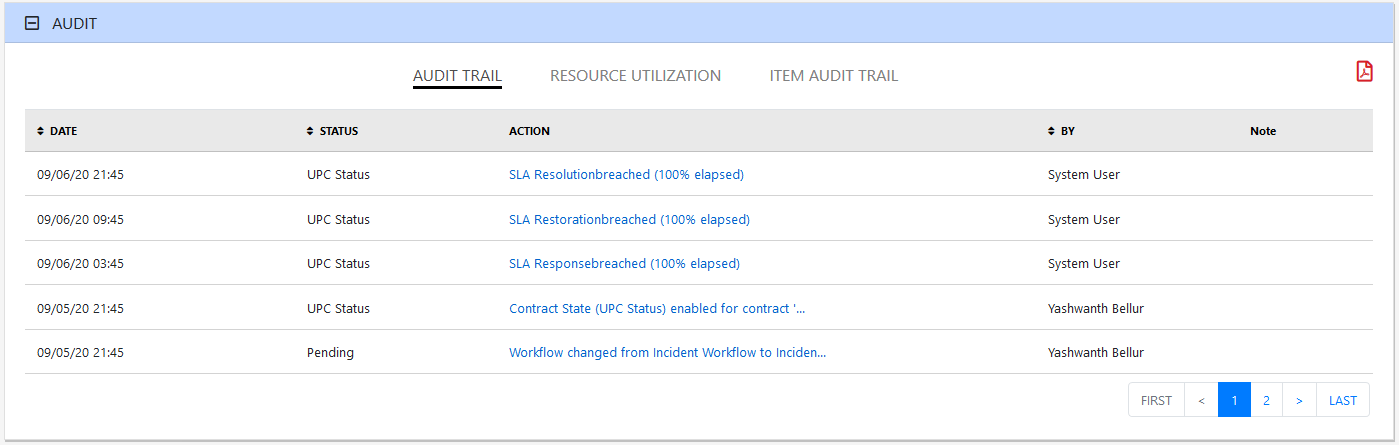Jump to page 2
Image resolution: width=1399 pixels, height=445 pixels.
point(1266,400)
